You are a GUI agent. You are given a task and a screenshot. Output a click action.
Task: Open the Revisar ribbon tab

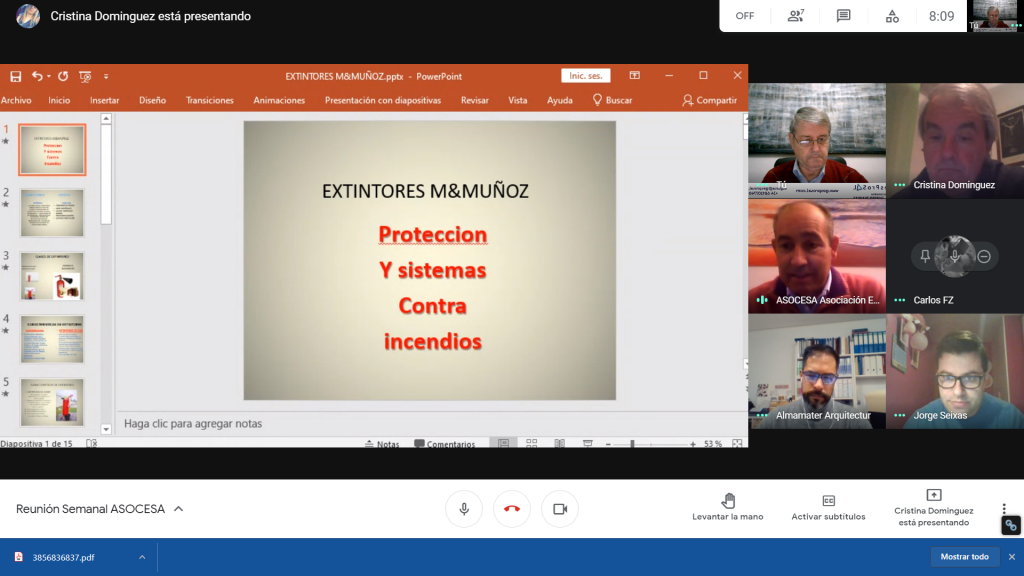(x=475, y=100)
